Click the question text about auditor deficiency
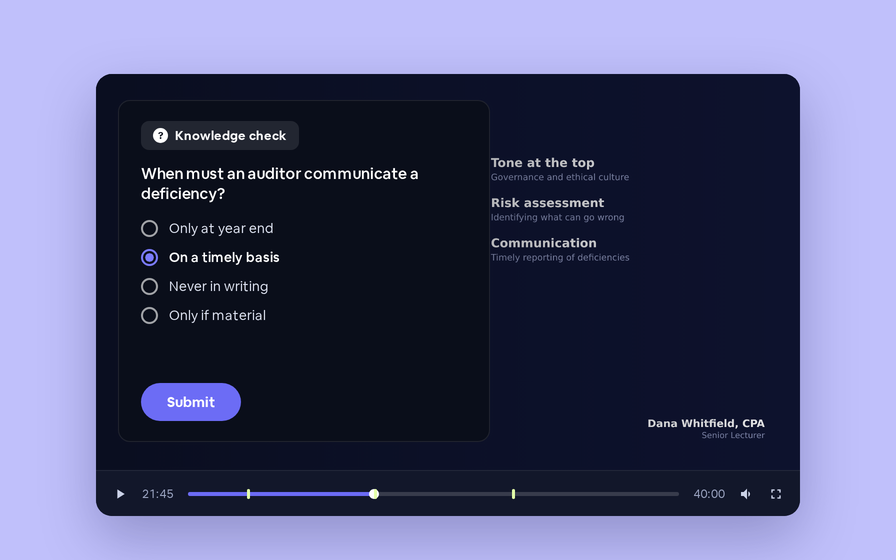This screenshot has width=896, height=560. 280,183
